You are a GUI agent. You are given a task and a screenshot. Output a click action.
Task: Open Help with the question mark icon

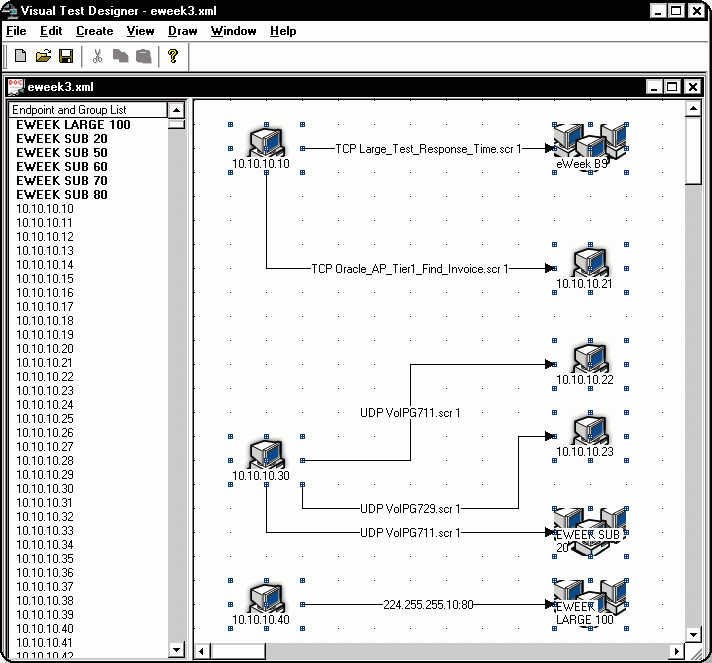click(173, 56)
